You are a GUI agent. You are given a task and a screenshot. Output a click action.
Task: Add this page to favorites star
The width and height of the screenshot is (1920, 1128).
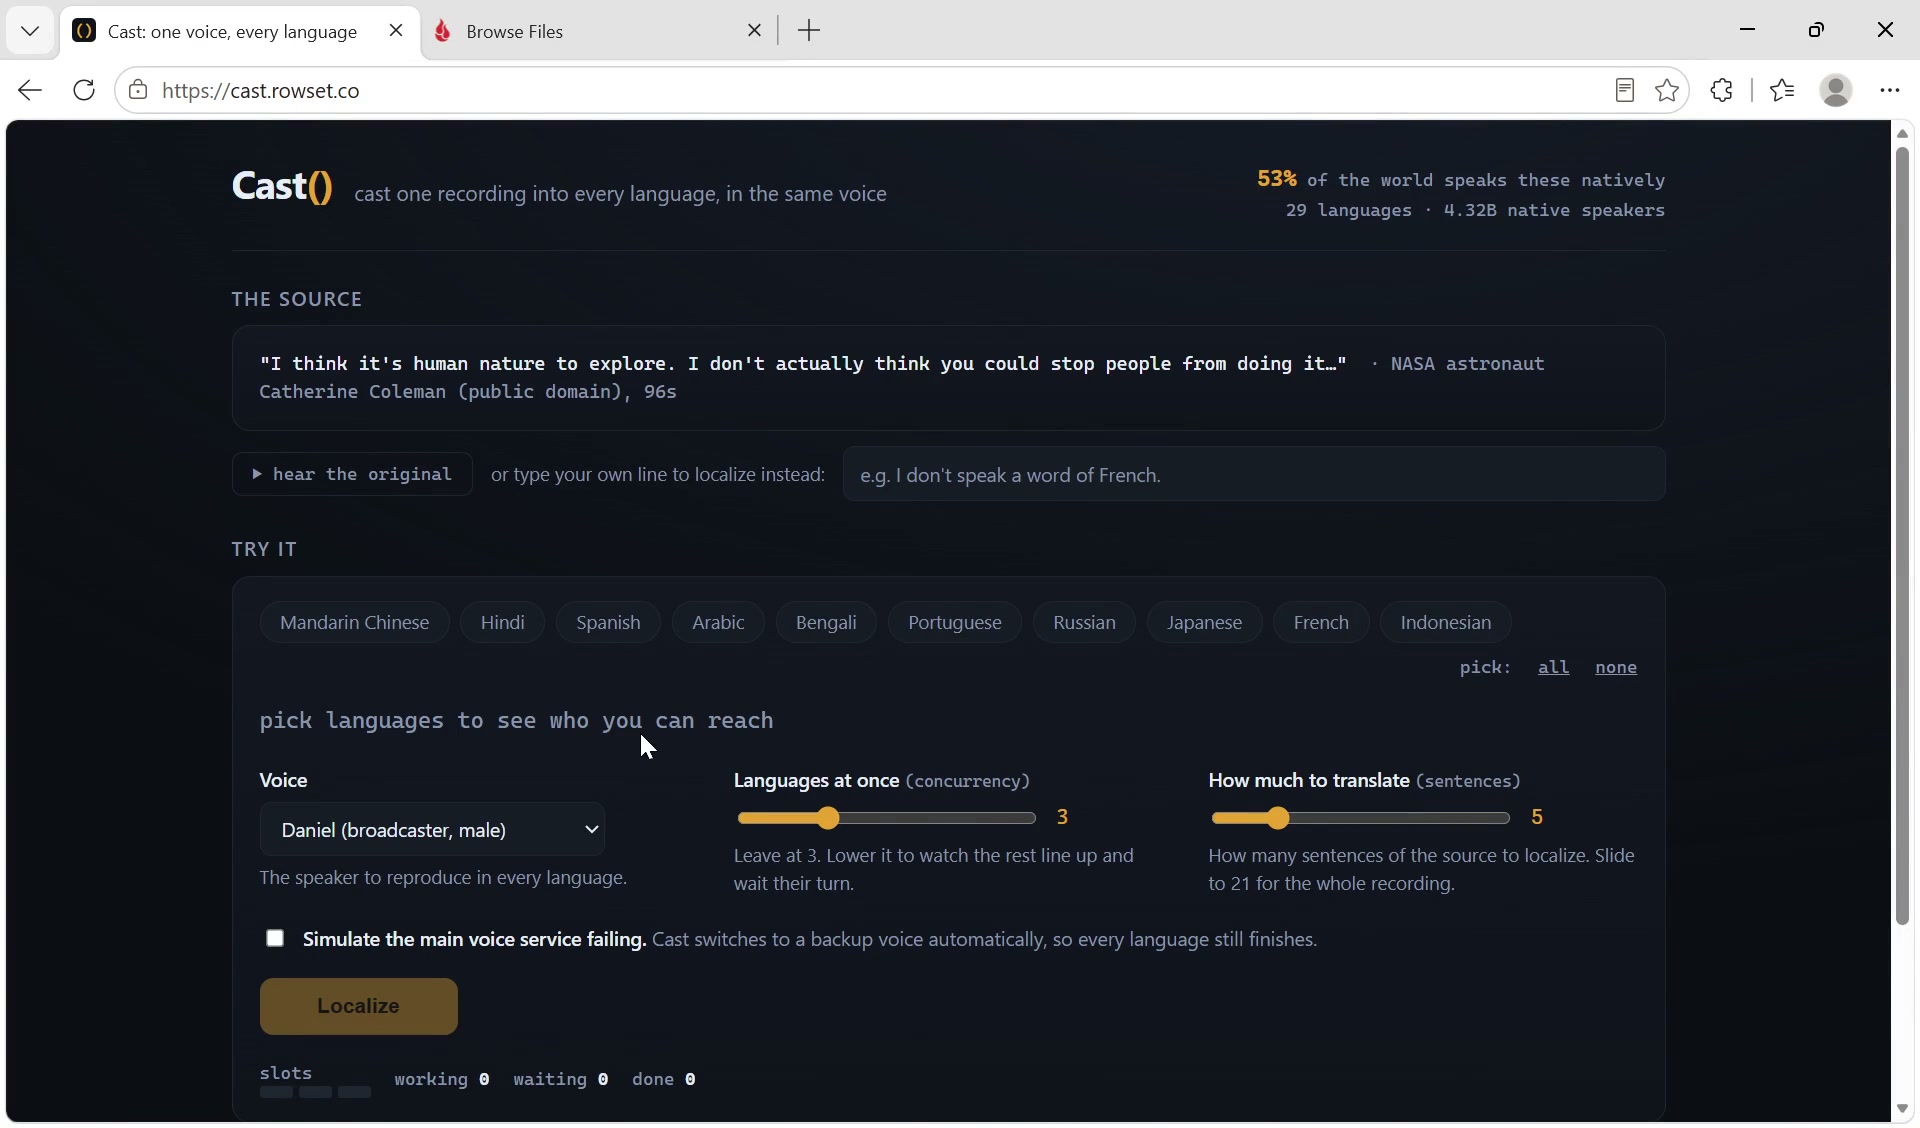tap(1668, 91)
